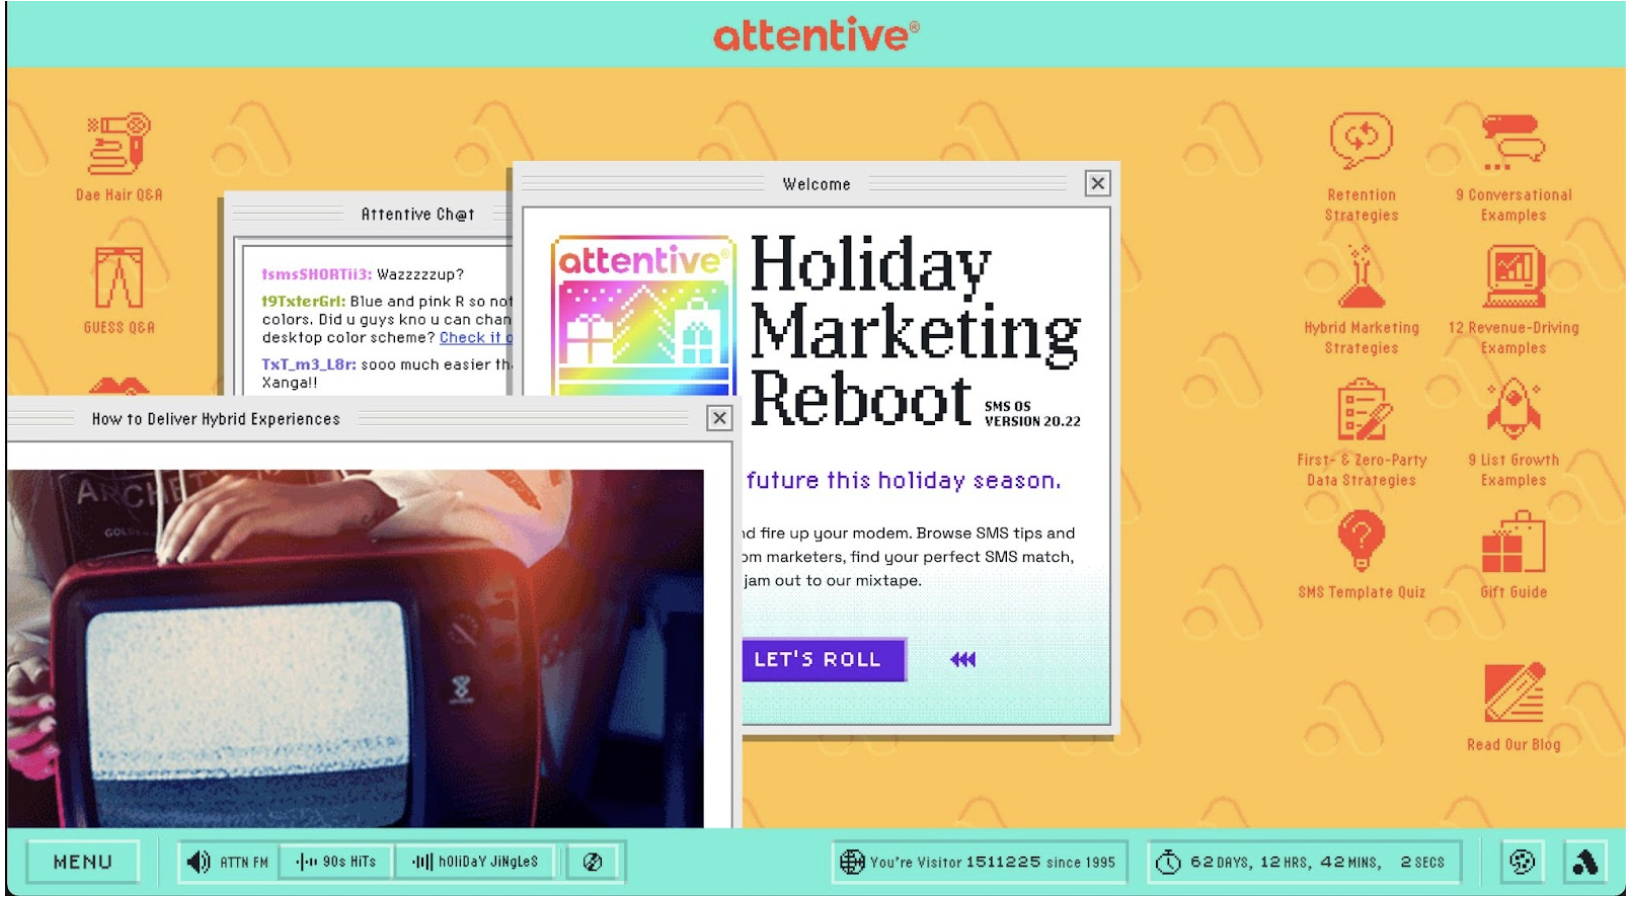Click the countdown timer clock icon
This screenshot has width=1628, height=902.
1168,862
